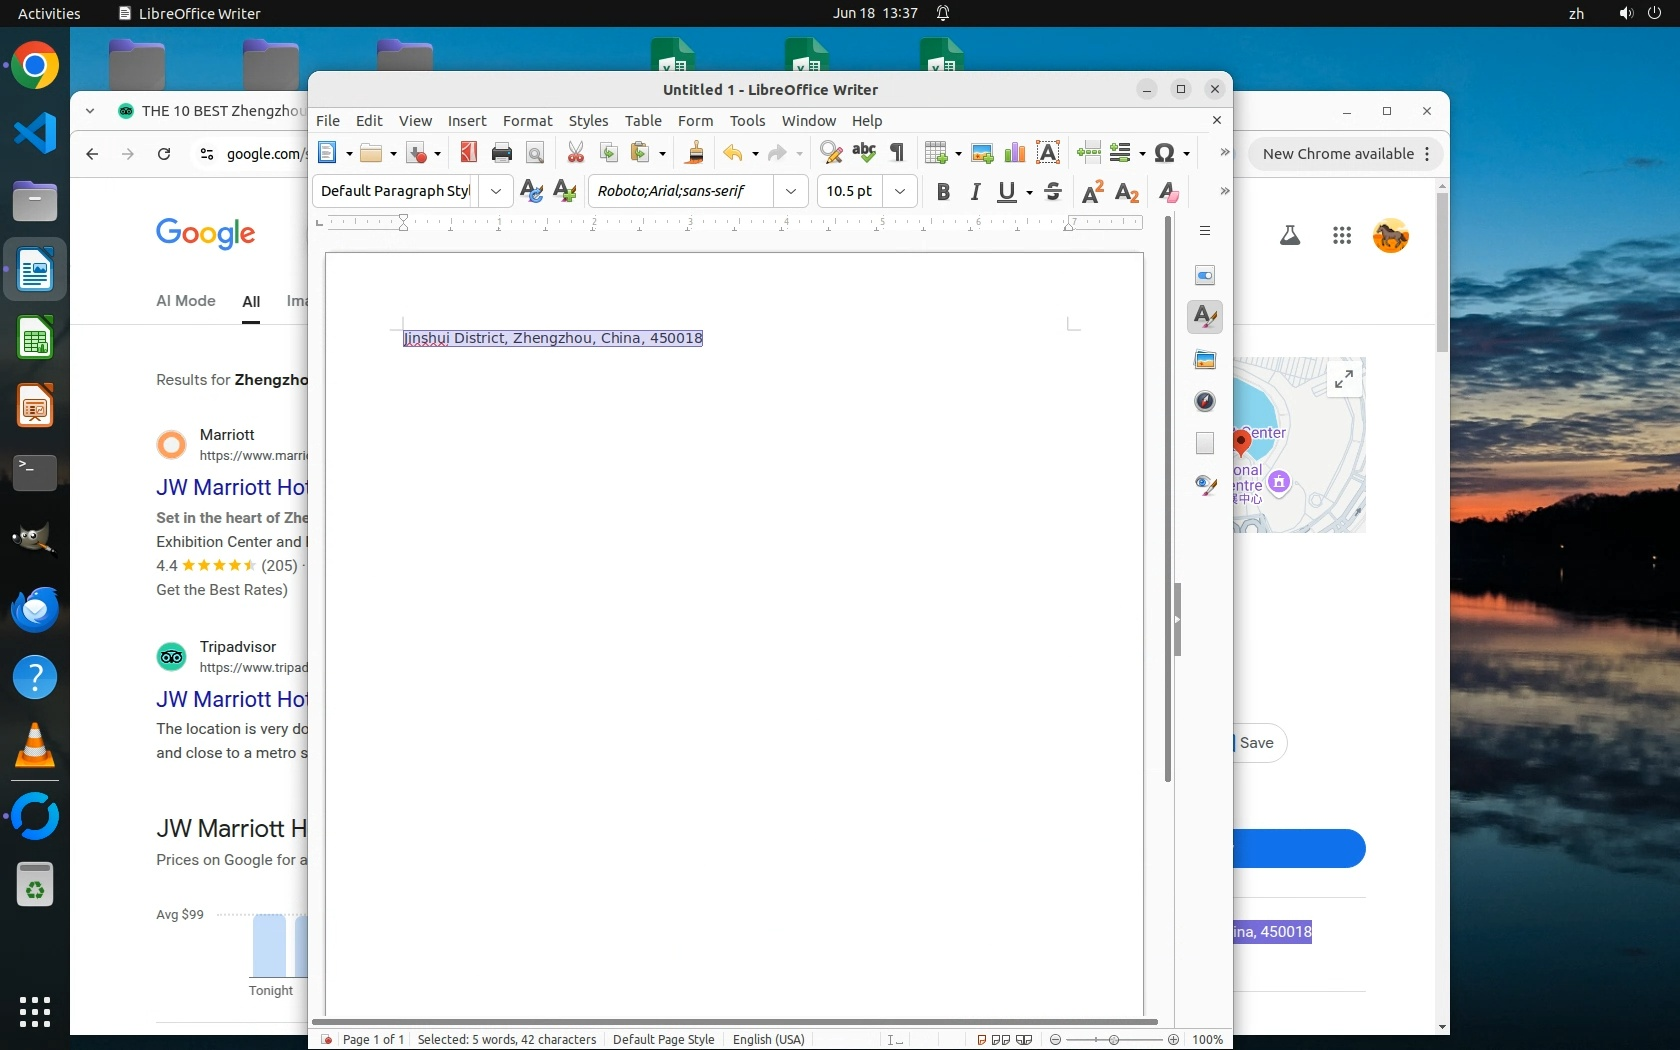Toggle Italic formatting

click(x=975, y=192)
